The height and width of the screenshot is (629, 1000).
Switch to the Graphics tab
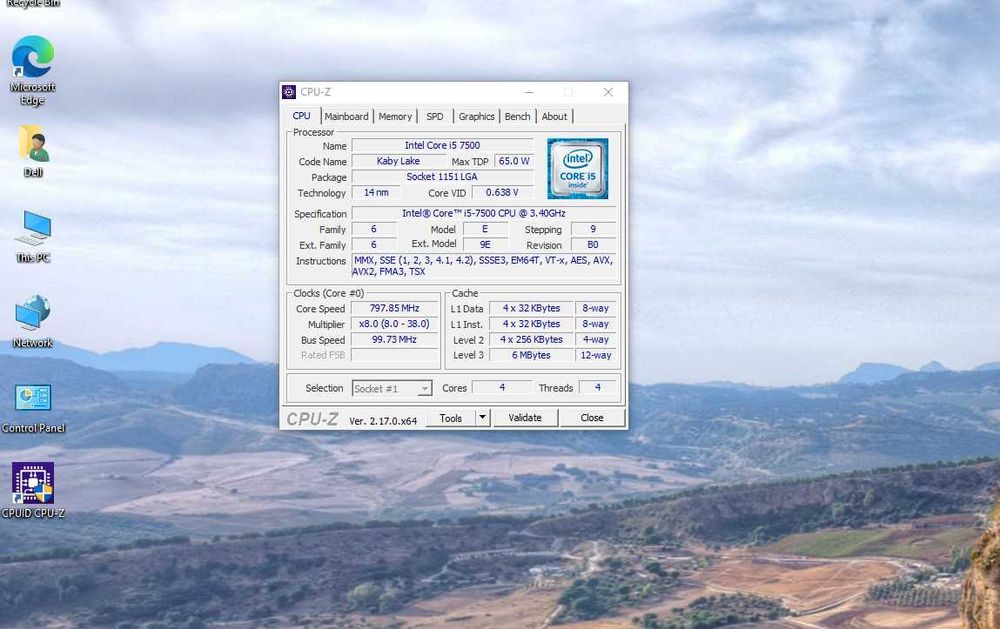tap(476, 116)
